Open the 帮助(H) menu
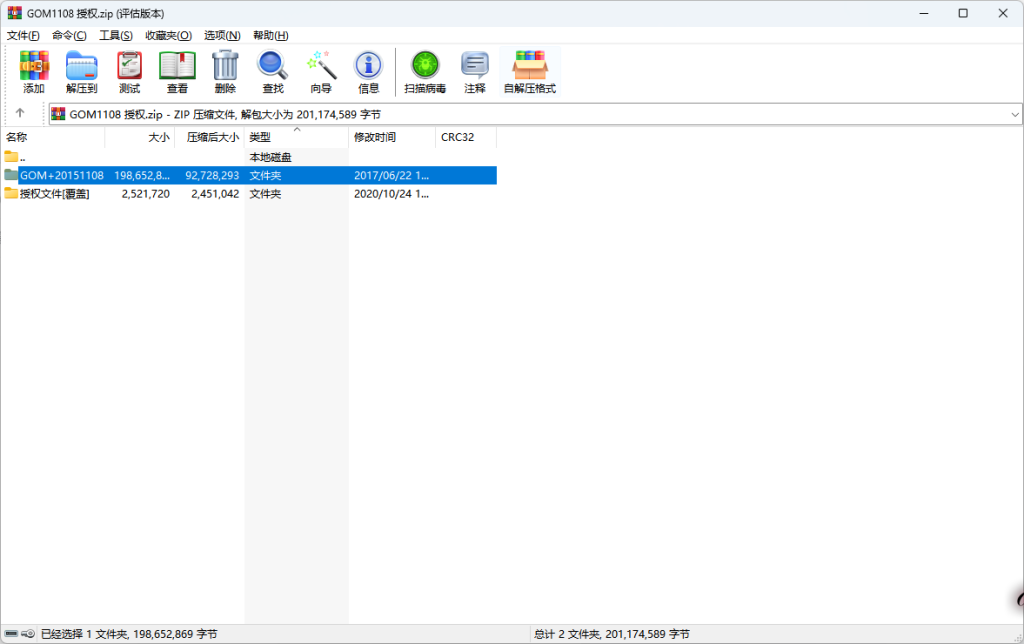1024x644 pixels. pos(271,35)
